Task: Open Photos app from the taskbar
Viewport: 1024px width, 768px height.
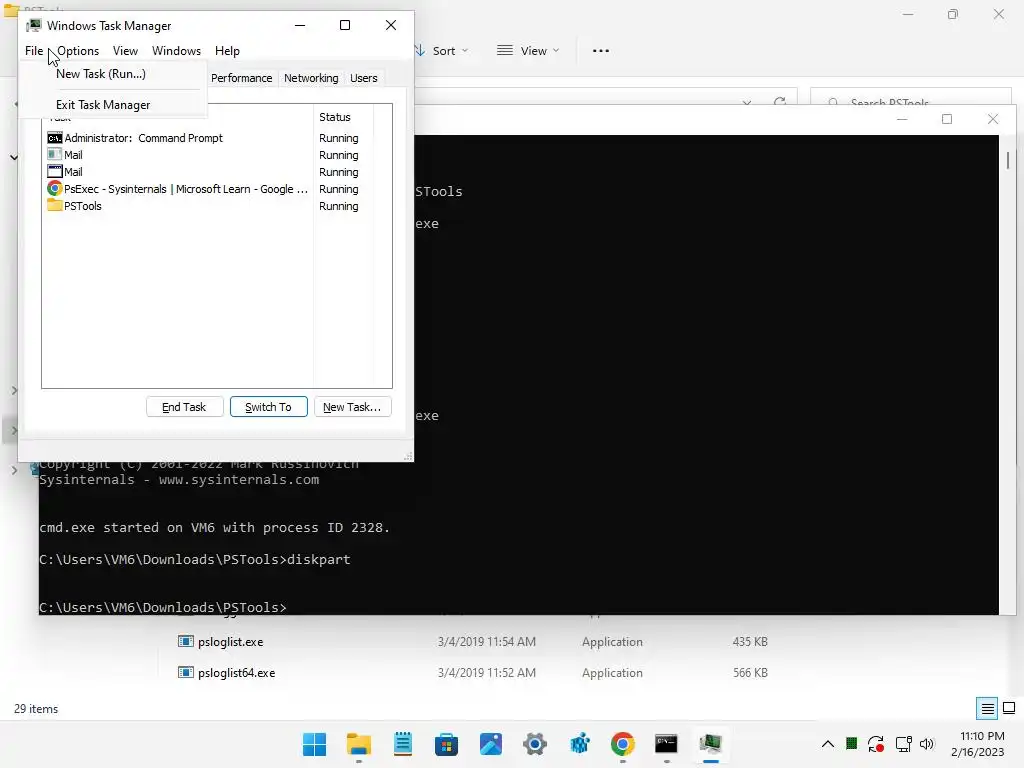Action: click(491, 744)
